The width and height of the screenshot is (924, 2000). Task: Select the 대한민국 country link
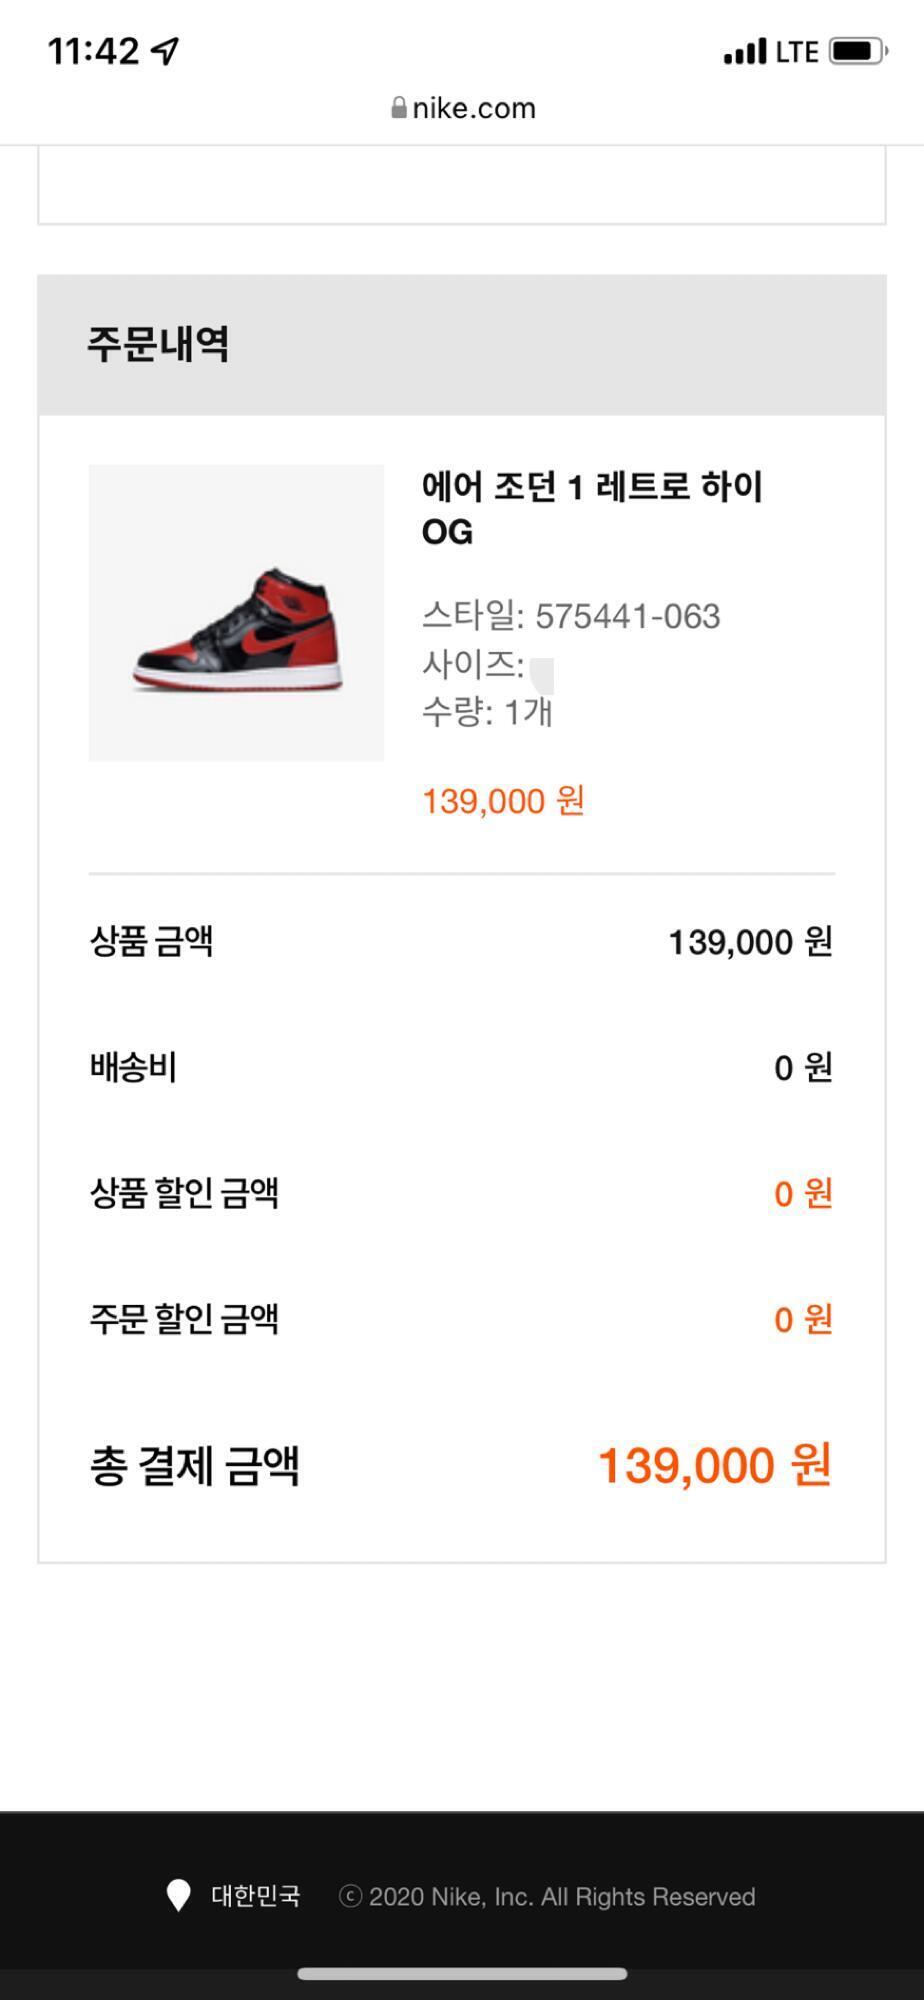[x=255, y=1896]
